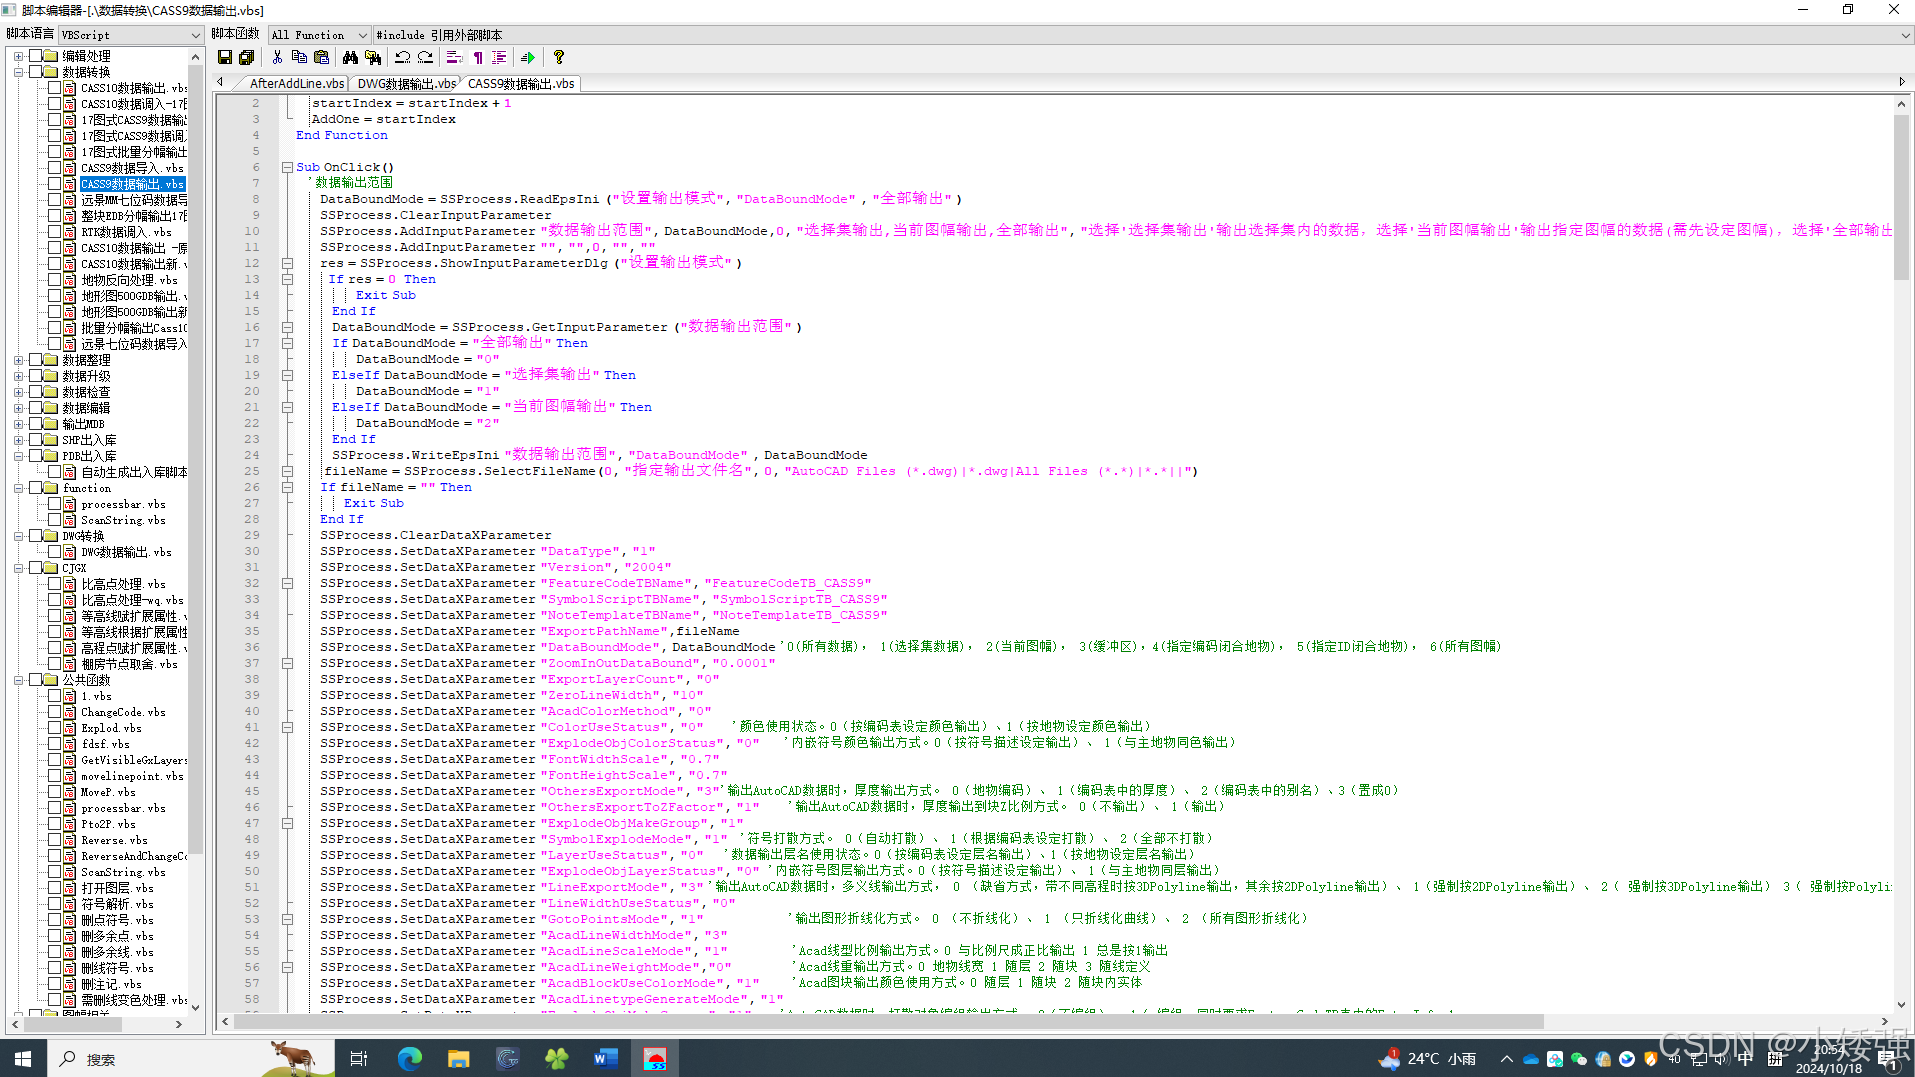Open Word from the taskbar
This screenshot has height=1077, width=1915.
605,1059
